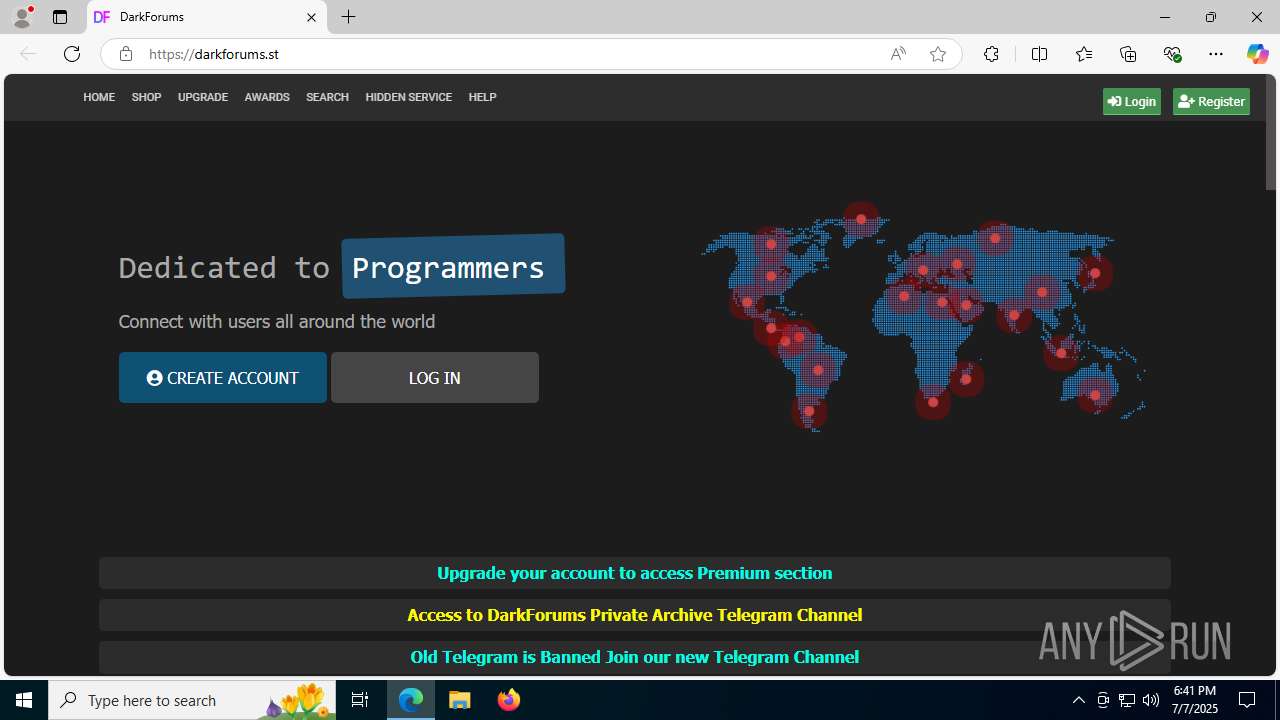The image size is (1280, 720).
Task: Open Firefox from taskbar
Action: pos(509,700)
